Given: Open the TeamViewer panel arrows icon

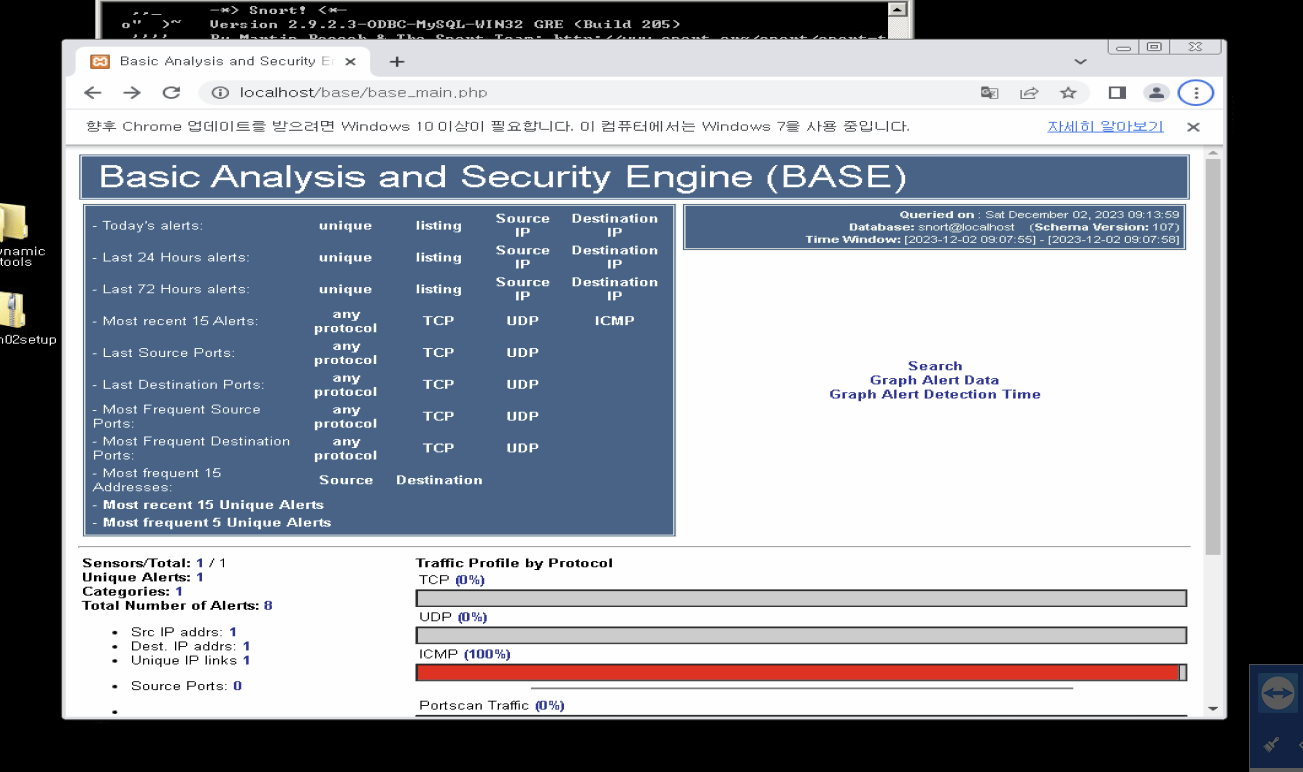Looking at the screenshot, I should click(x=1277, y=693).
